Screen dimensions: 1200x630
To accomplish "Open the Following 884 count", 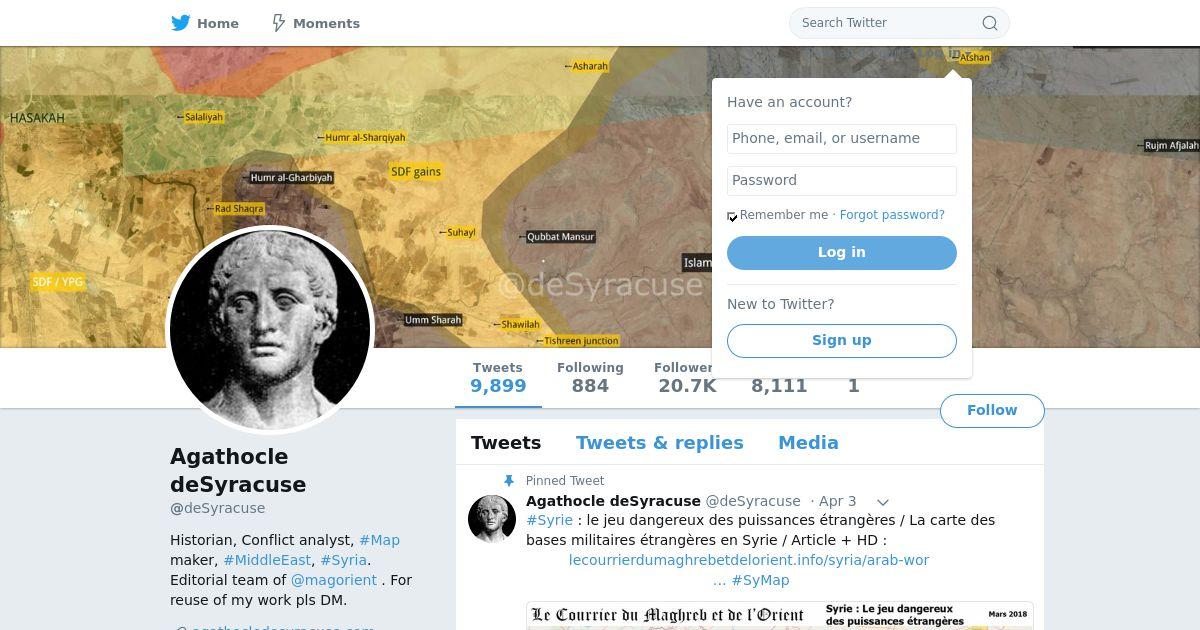I will 590,378.
